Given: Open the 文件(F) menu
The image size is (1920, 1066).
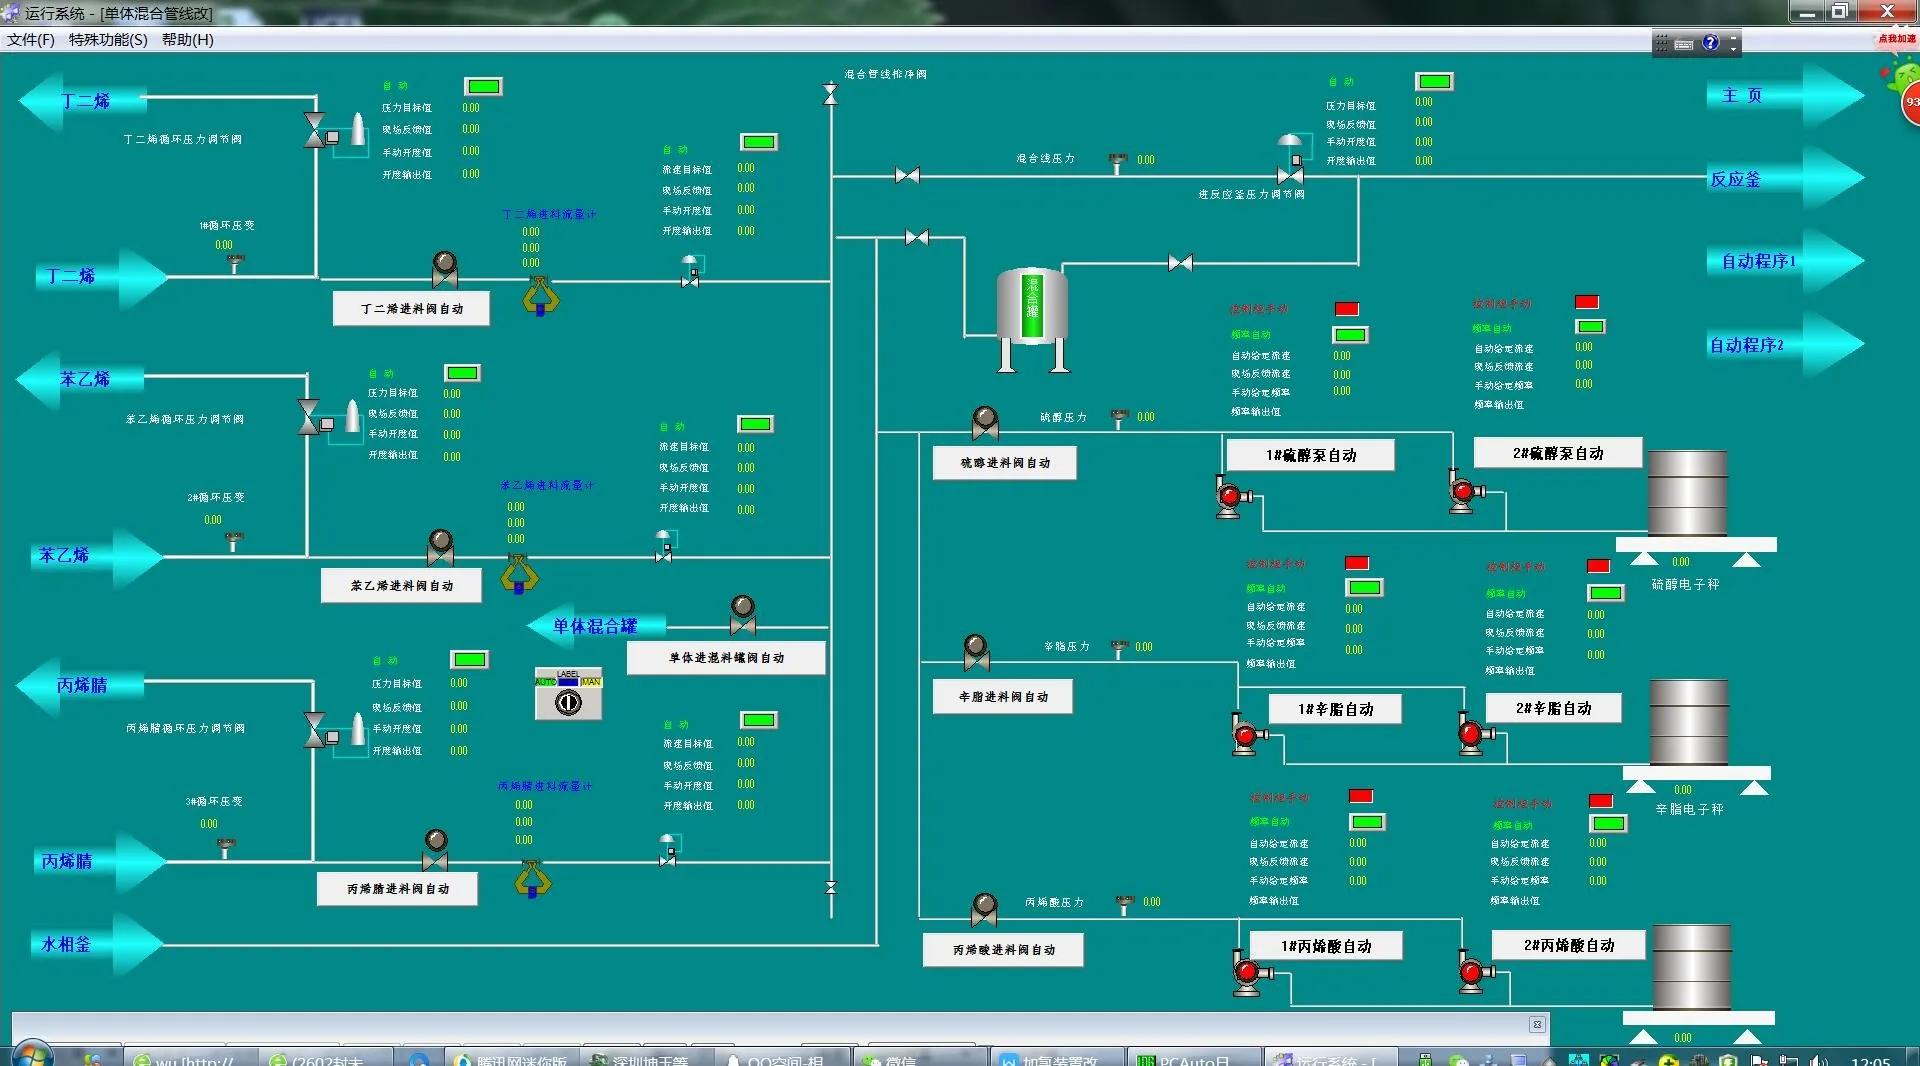Looking at the screenshot, I should [30, 40].
